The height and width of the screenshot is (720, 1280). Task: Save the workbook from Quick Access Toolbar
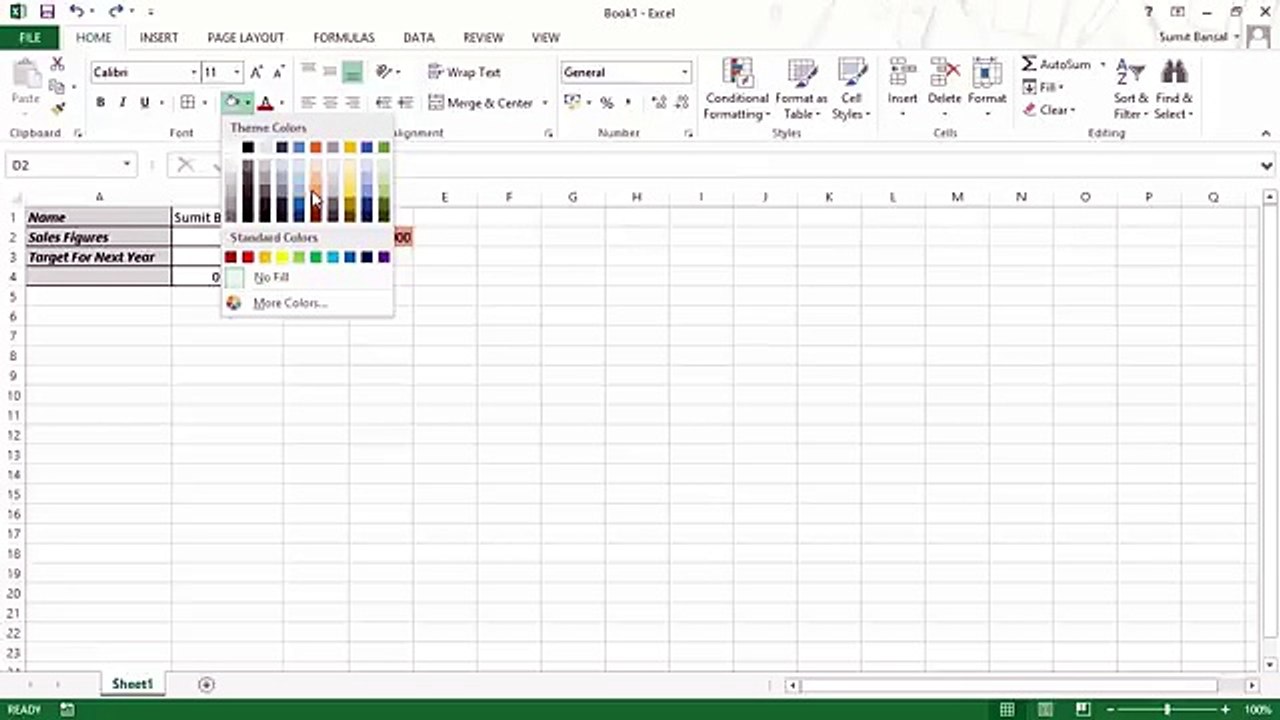[x=47, y=12]
